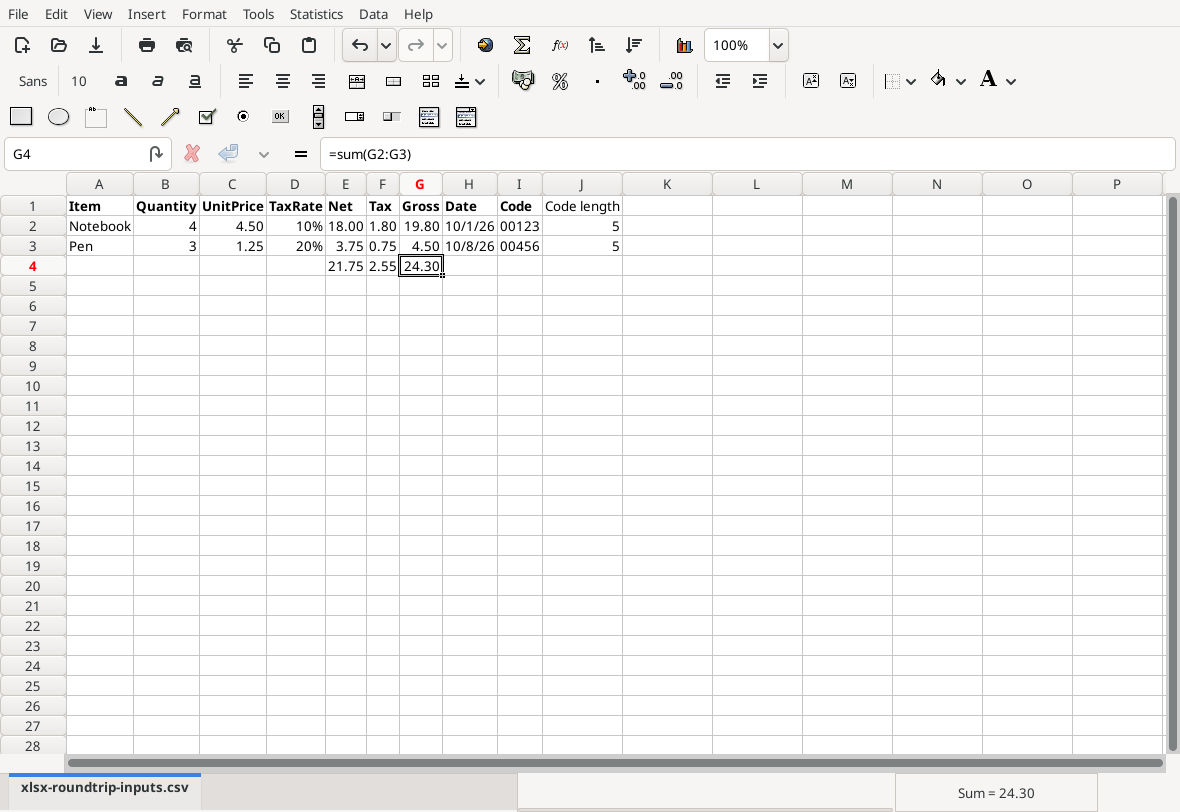Toggle italic formatting
The width and height of the screenshot is (1180, 812).
[x=157, y=81]
